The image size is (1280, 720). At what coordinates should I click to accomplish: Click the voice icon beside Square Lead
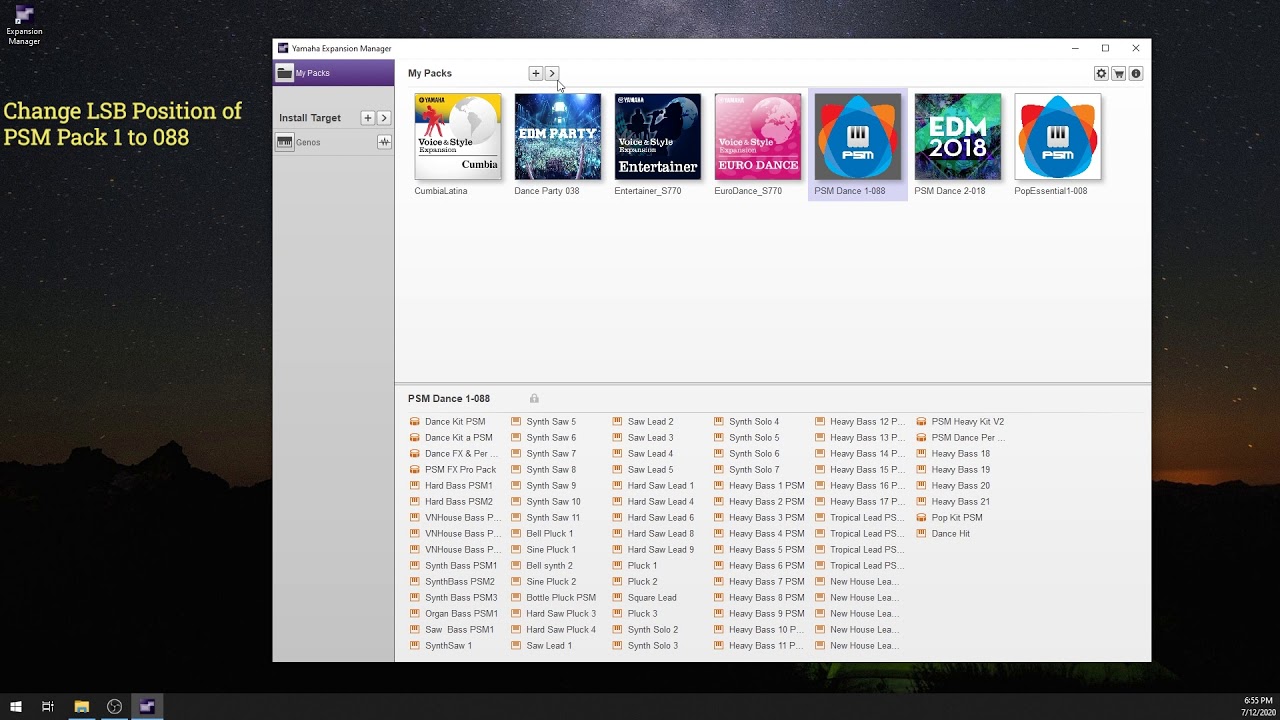[618, 598]
